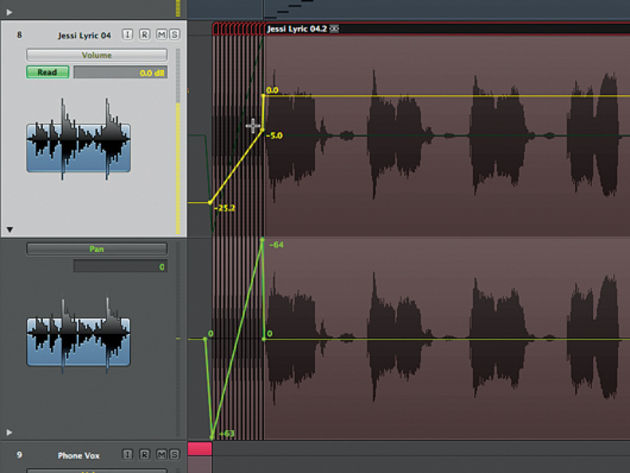The width and height of the screenshot is (630, 473).
Task: Open the Volume automation parameter dropdown
Action: tap(97, 55)
